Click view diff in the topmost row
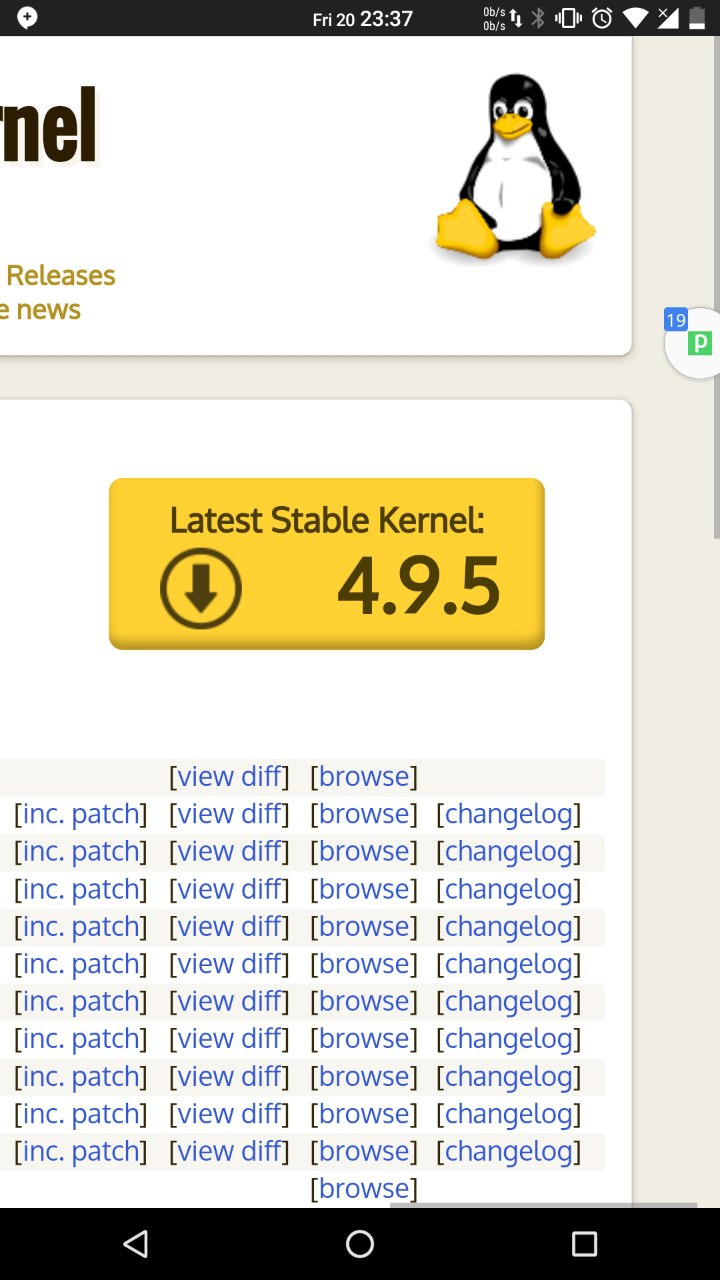The width and height of the screenshot is (720, 1280). pyautogui.click(x=229, y=776)
